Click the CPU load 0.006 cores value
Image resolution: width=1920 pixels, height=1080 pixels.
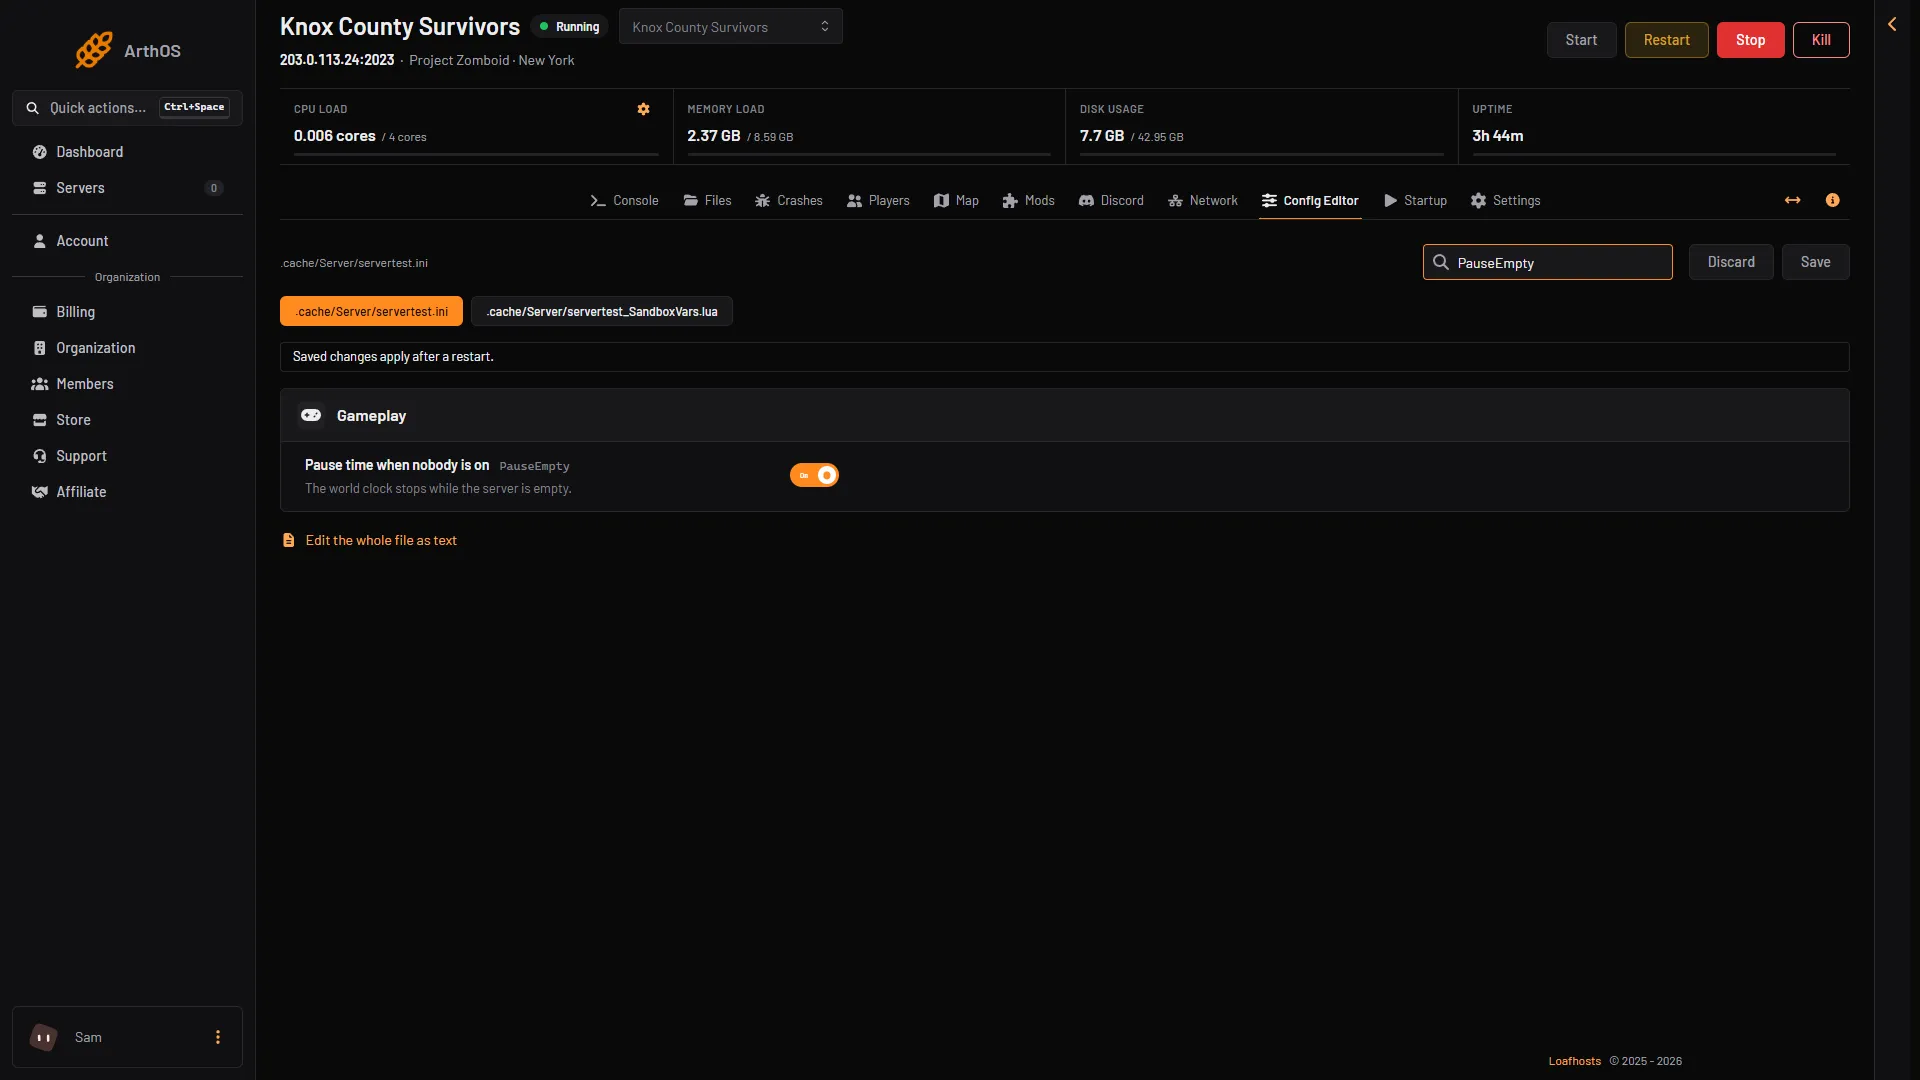pos(335,136)
